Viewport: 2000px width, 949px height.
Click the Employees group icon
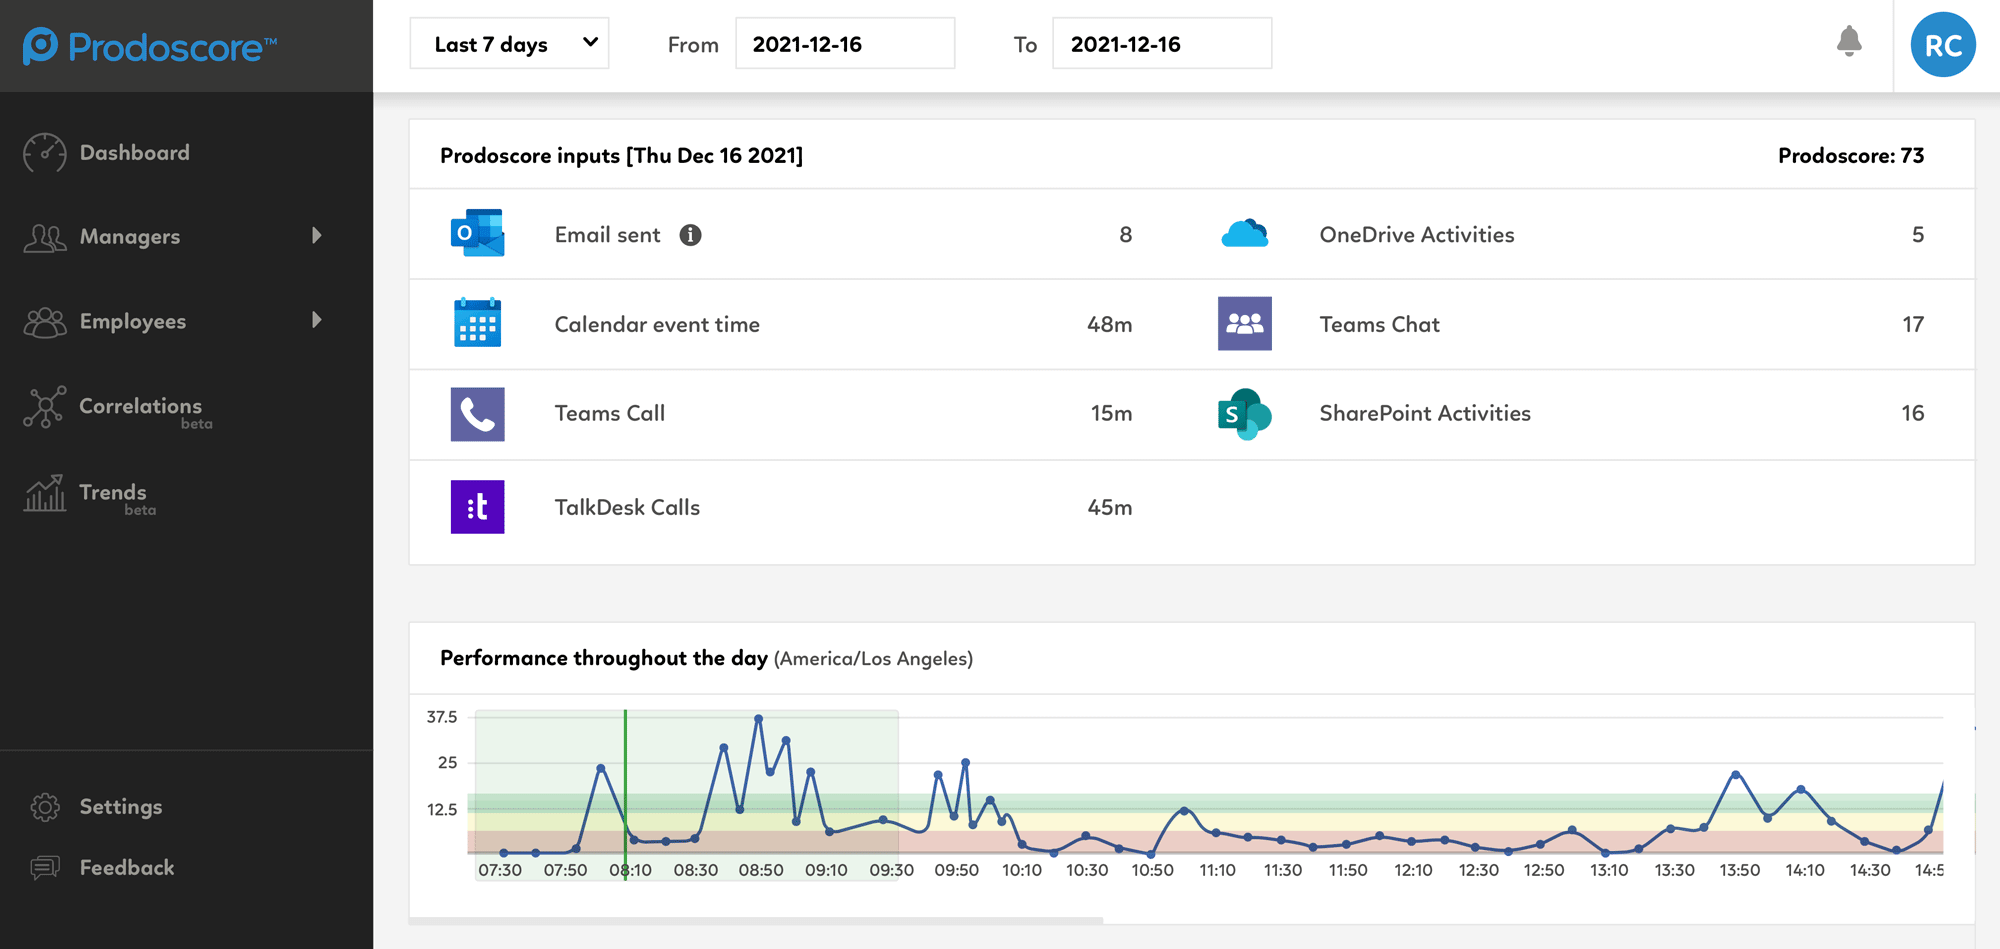coord(44,321)
